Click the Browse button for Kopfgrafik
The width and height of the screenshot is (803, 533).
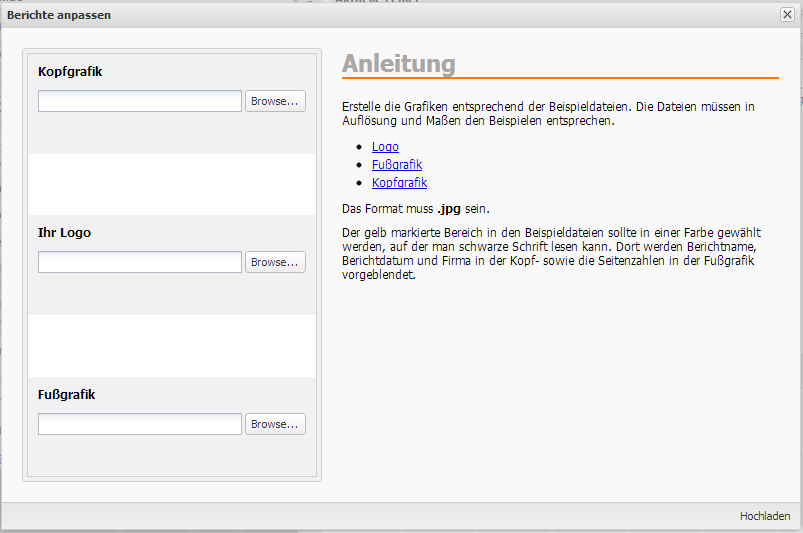[x=275, y=101]
